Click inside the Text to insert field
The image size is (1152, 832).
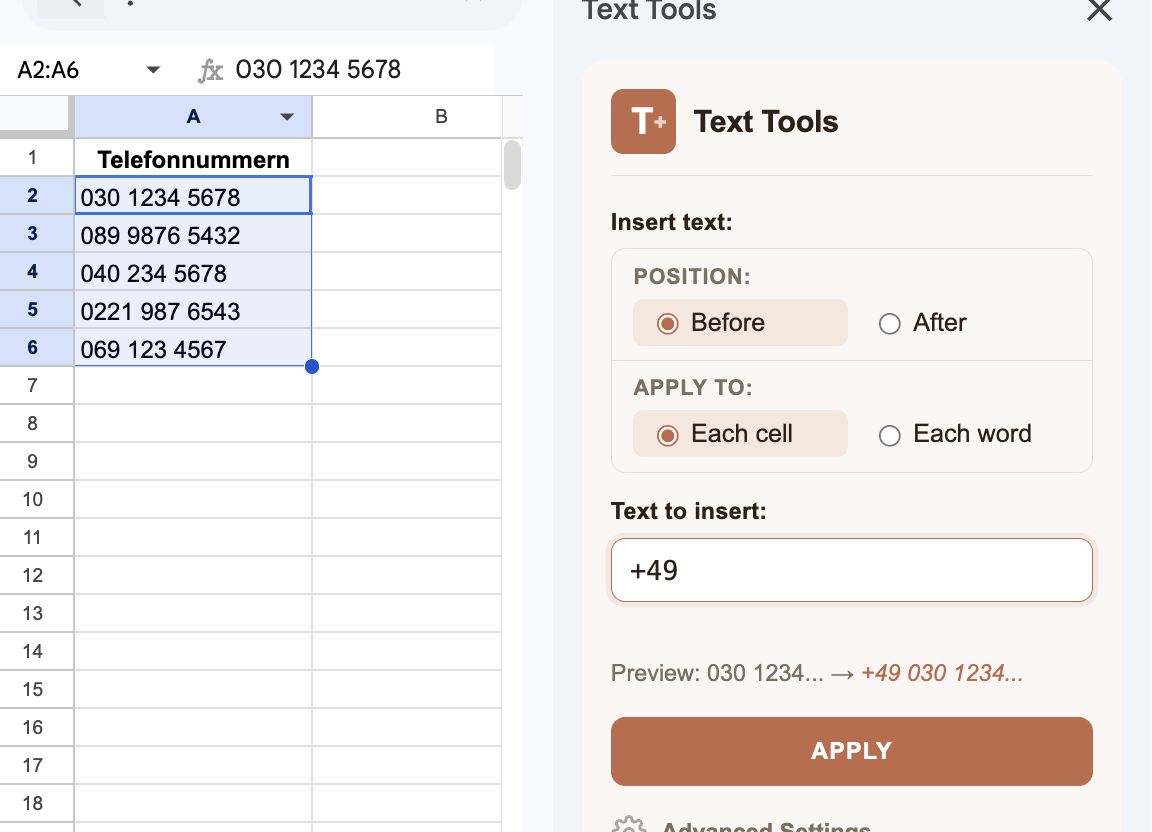click(852, 570)
